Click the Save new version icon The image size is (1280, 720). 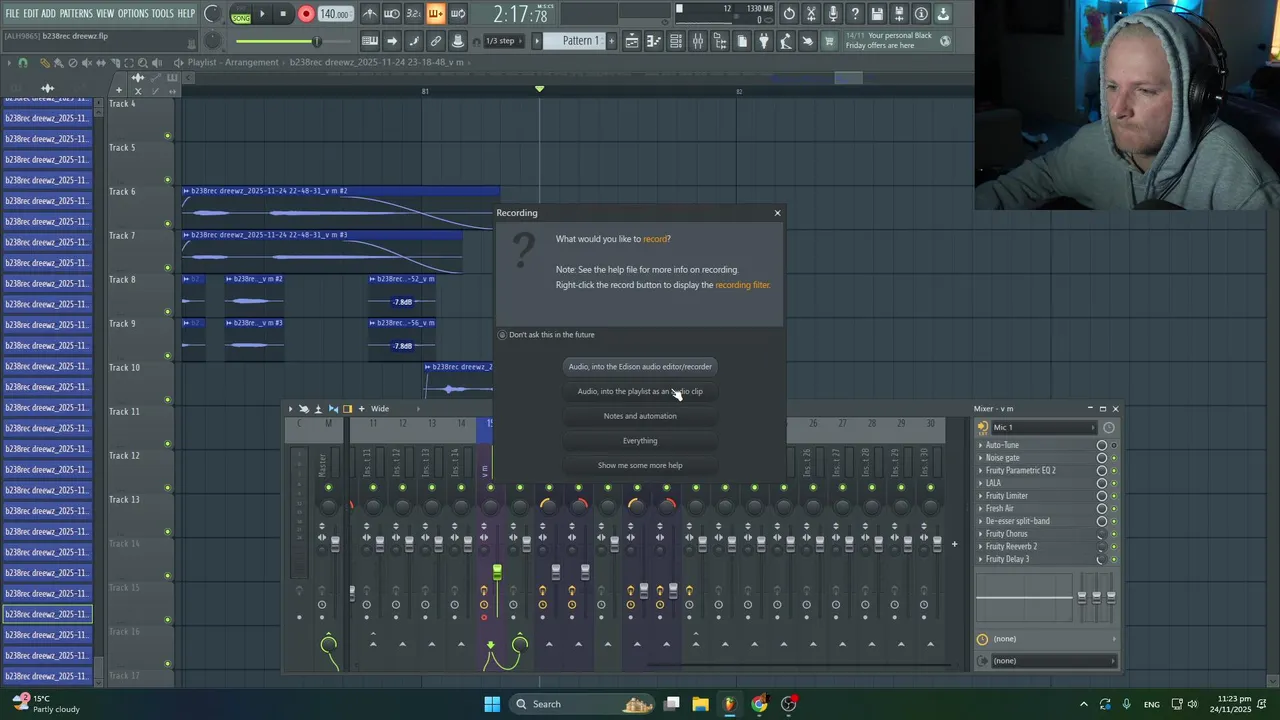pyautogui.click(x=899, y=14)
